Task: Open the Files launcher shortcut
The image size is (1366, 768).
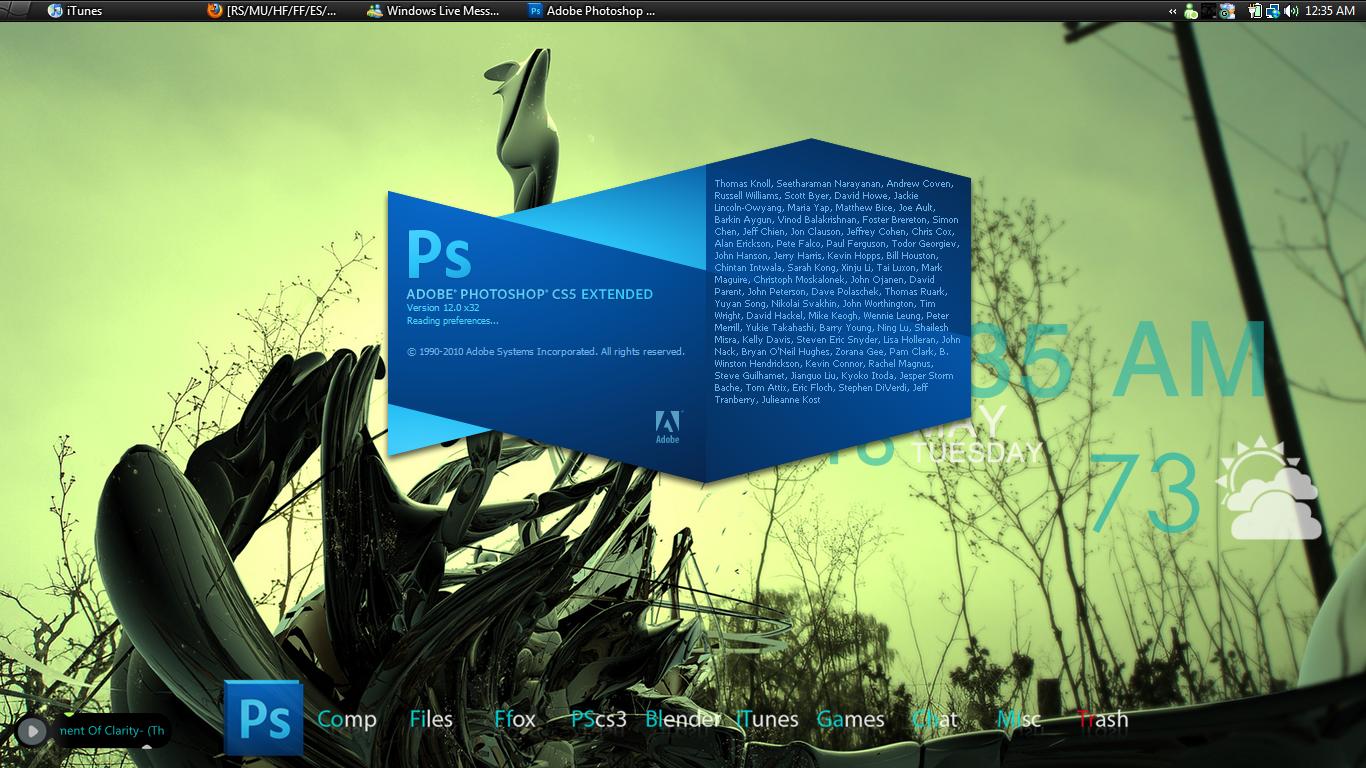Action: tap(431, 719)
